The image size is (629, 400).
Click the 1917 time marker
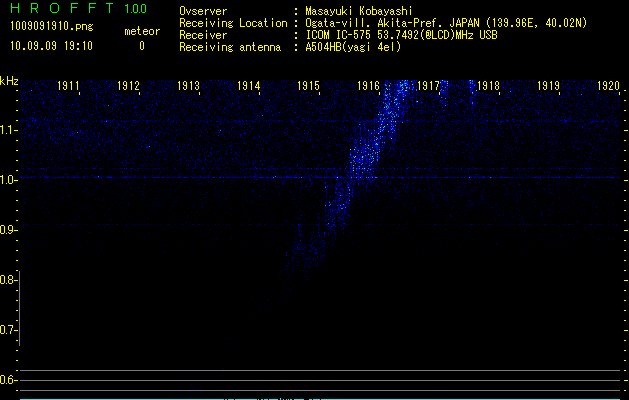coord(428,86)
